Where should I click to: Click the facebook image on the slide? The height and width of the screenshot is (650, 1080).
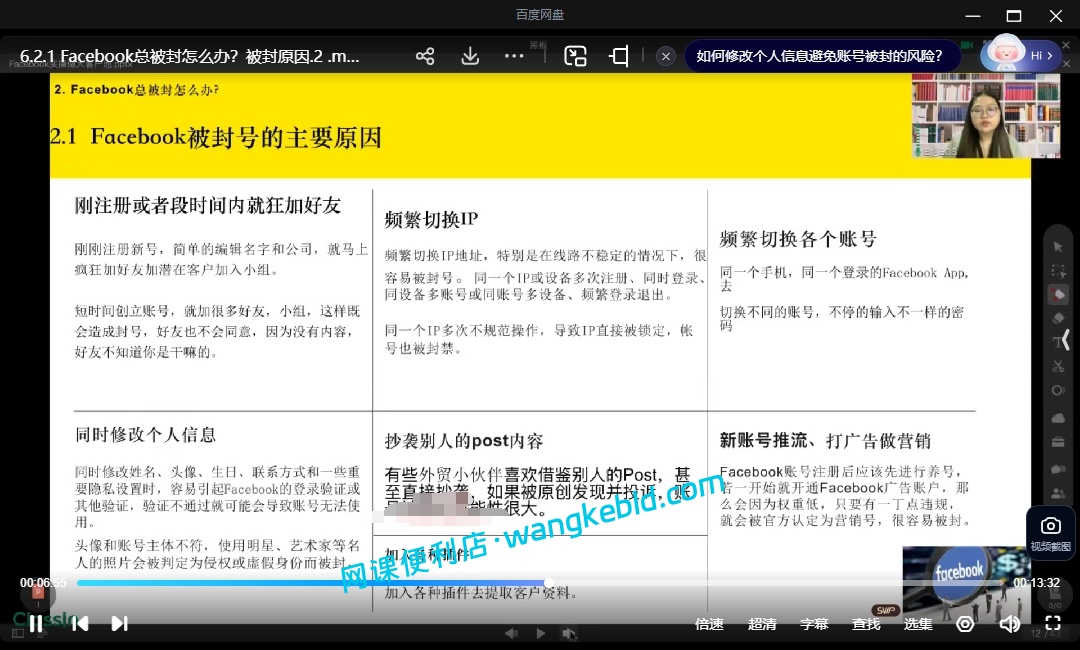[966, 584]
